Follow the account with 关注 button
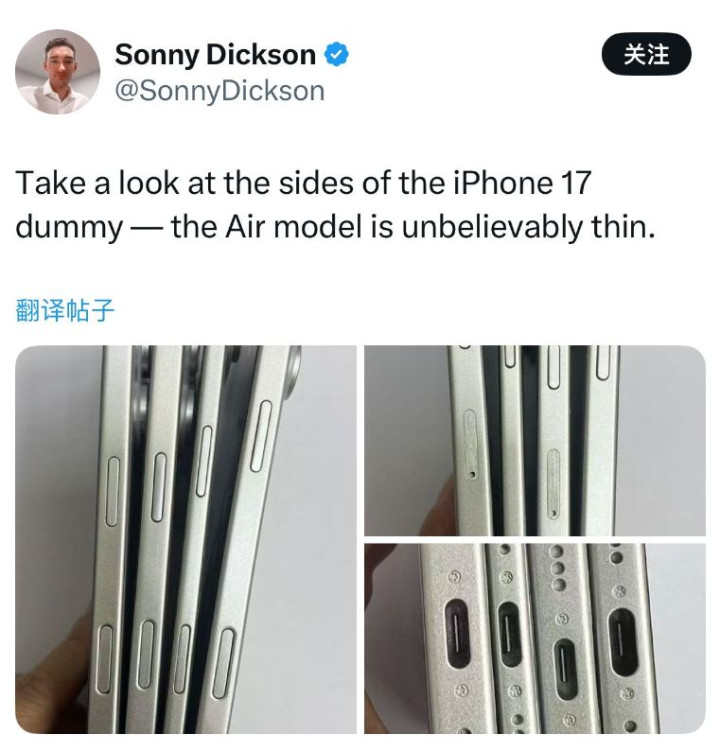Viewport: 720px width, 752px height. (x=646, y=54)
